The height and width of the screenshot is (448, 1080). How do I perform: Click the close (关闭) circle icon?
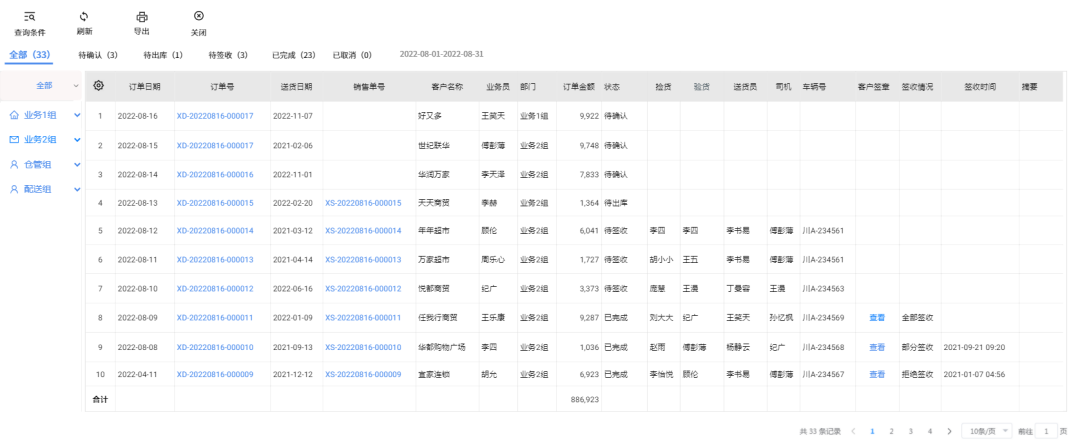pyautogui.click(x=198, y=17)
